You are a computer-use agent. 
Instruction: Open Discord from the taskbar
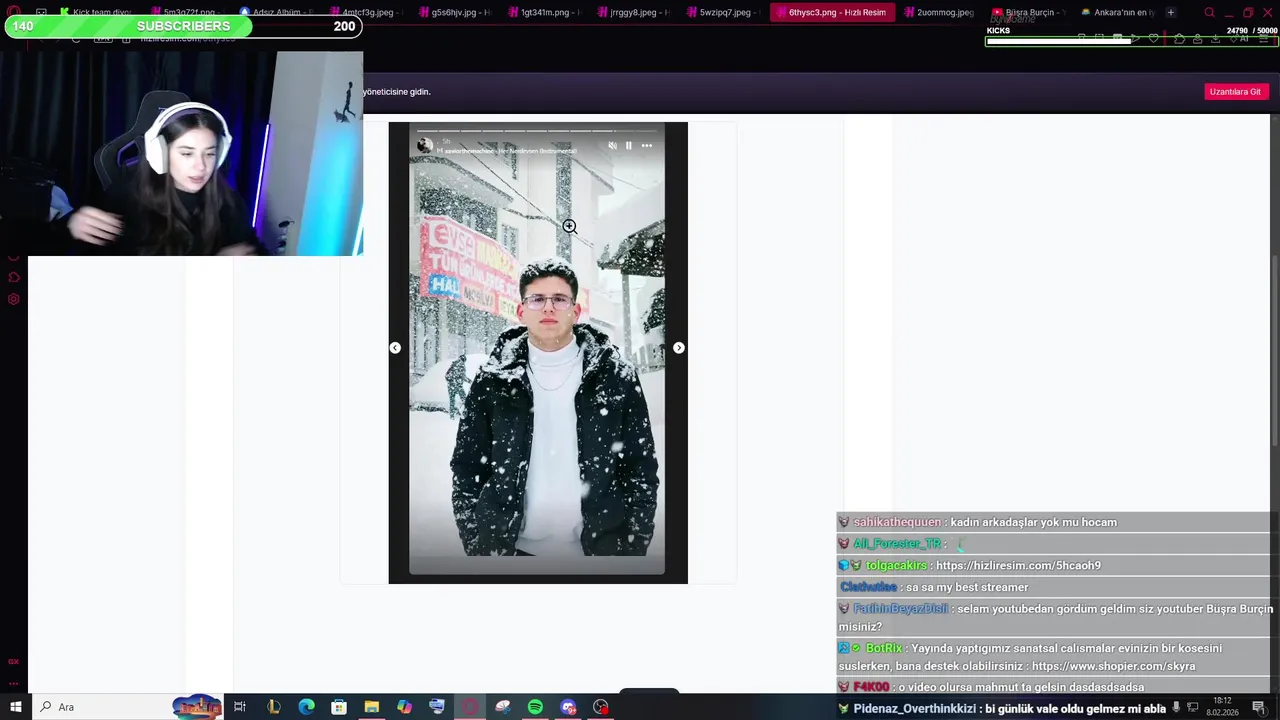click(568, 707)
